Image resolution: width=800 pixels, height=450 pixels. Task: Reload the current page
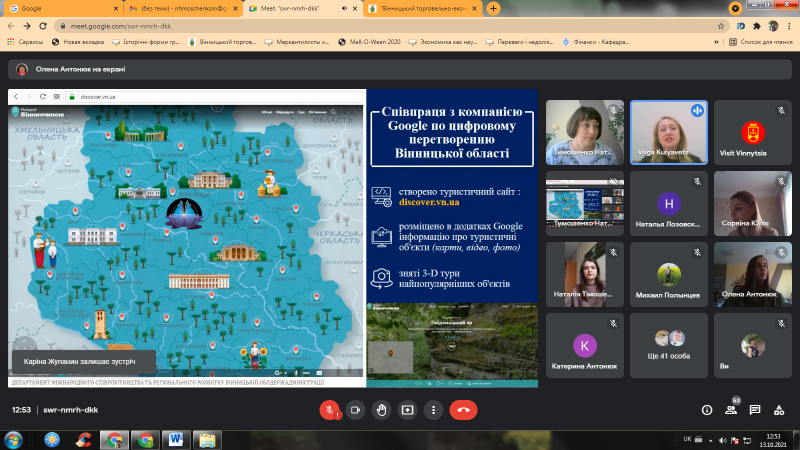click(43, 26)
